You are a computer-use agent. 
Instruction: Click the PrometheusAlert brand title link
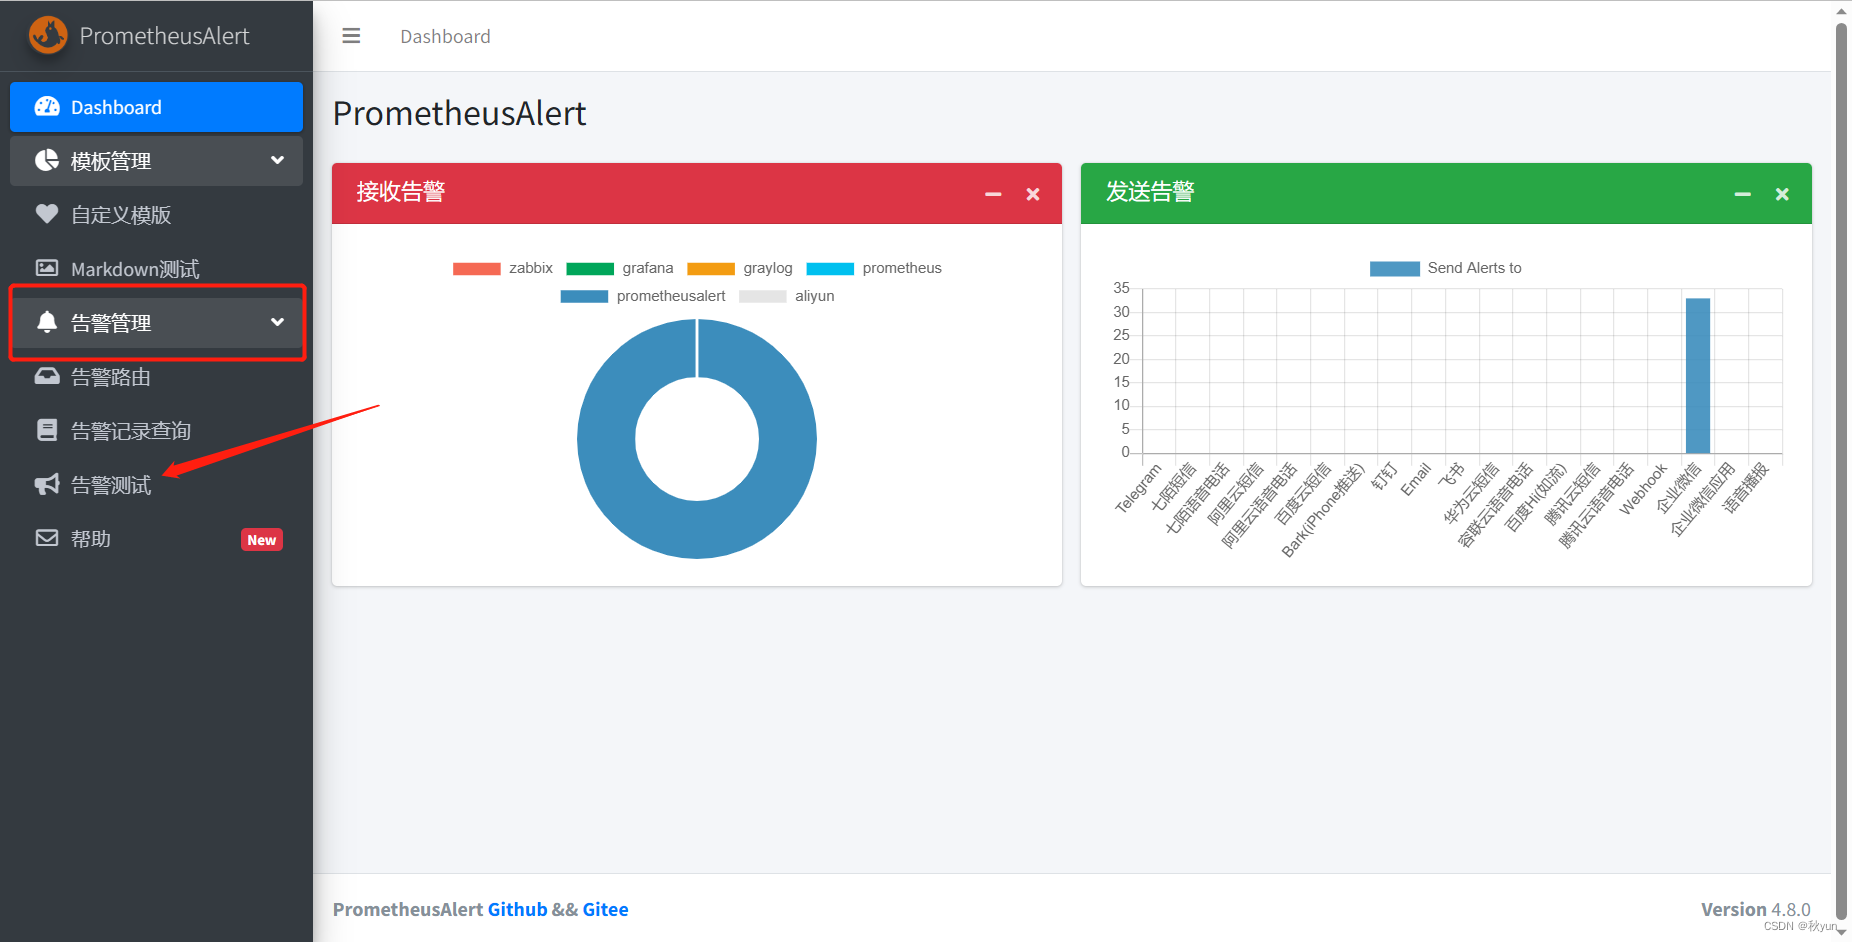pyautogui.click(x=164, y=36)
